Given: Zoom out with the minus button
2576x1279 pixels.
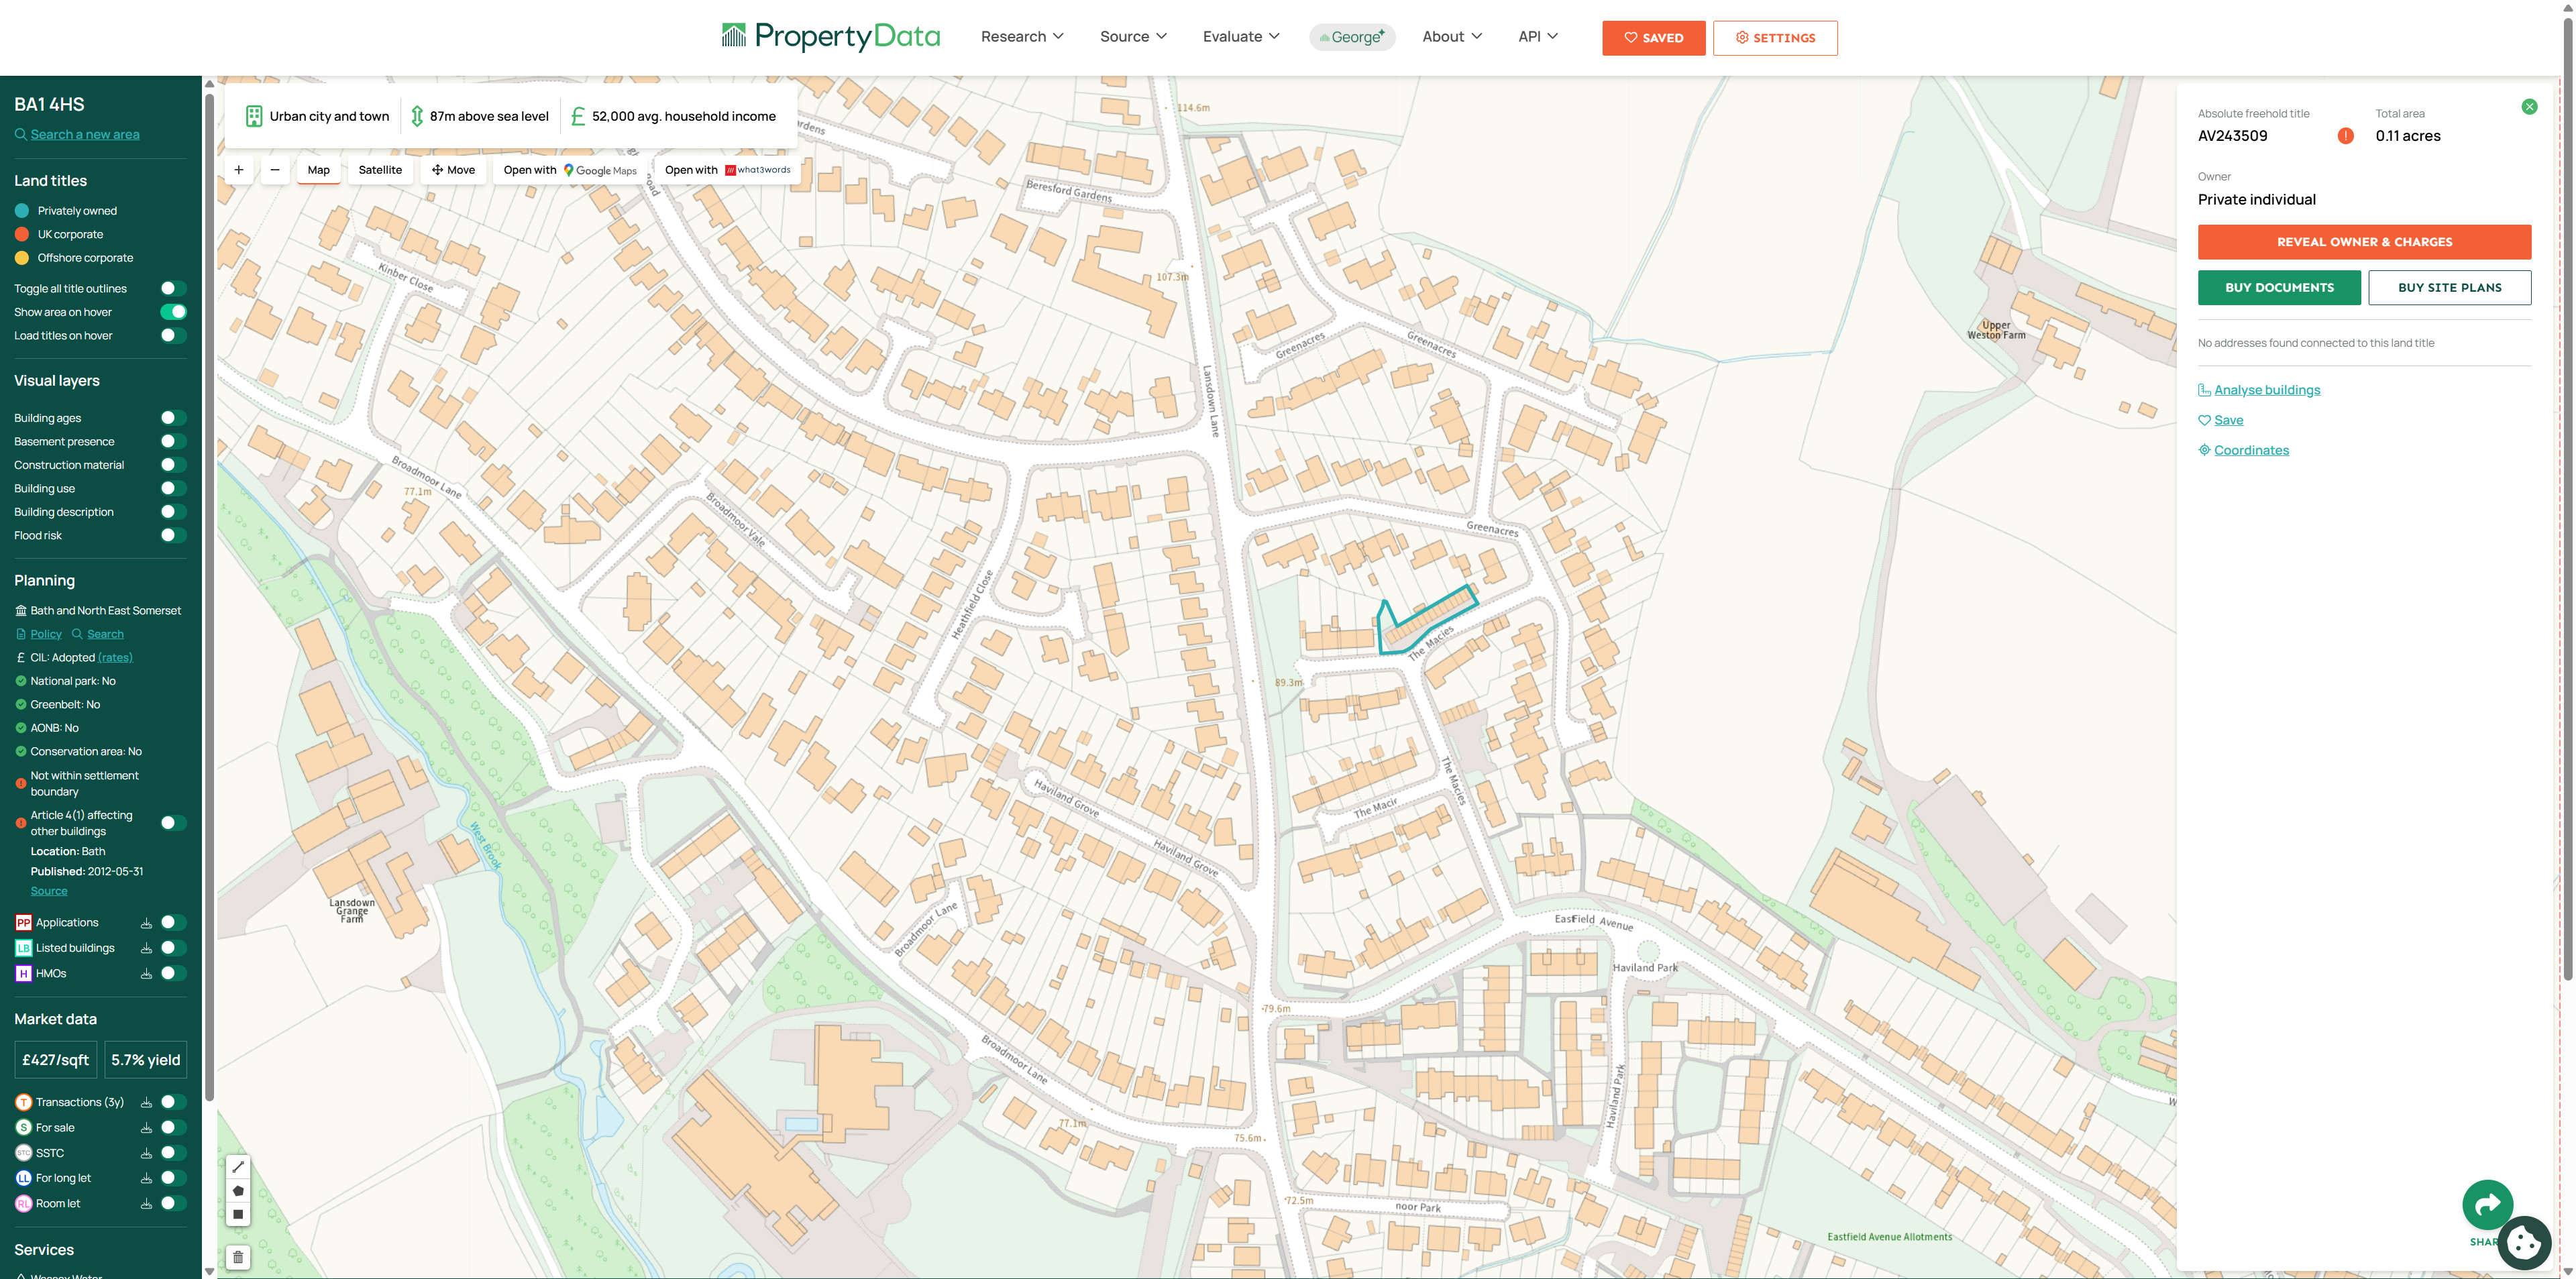Looking at the screenshot, I should click(275, 170).
